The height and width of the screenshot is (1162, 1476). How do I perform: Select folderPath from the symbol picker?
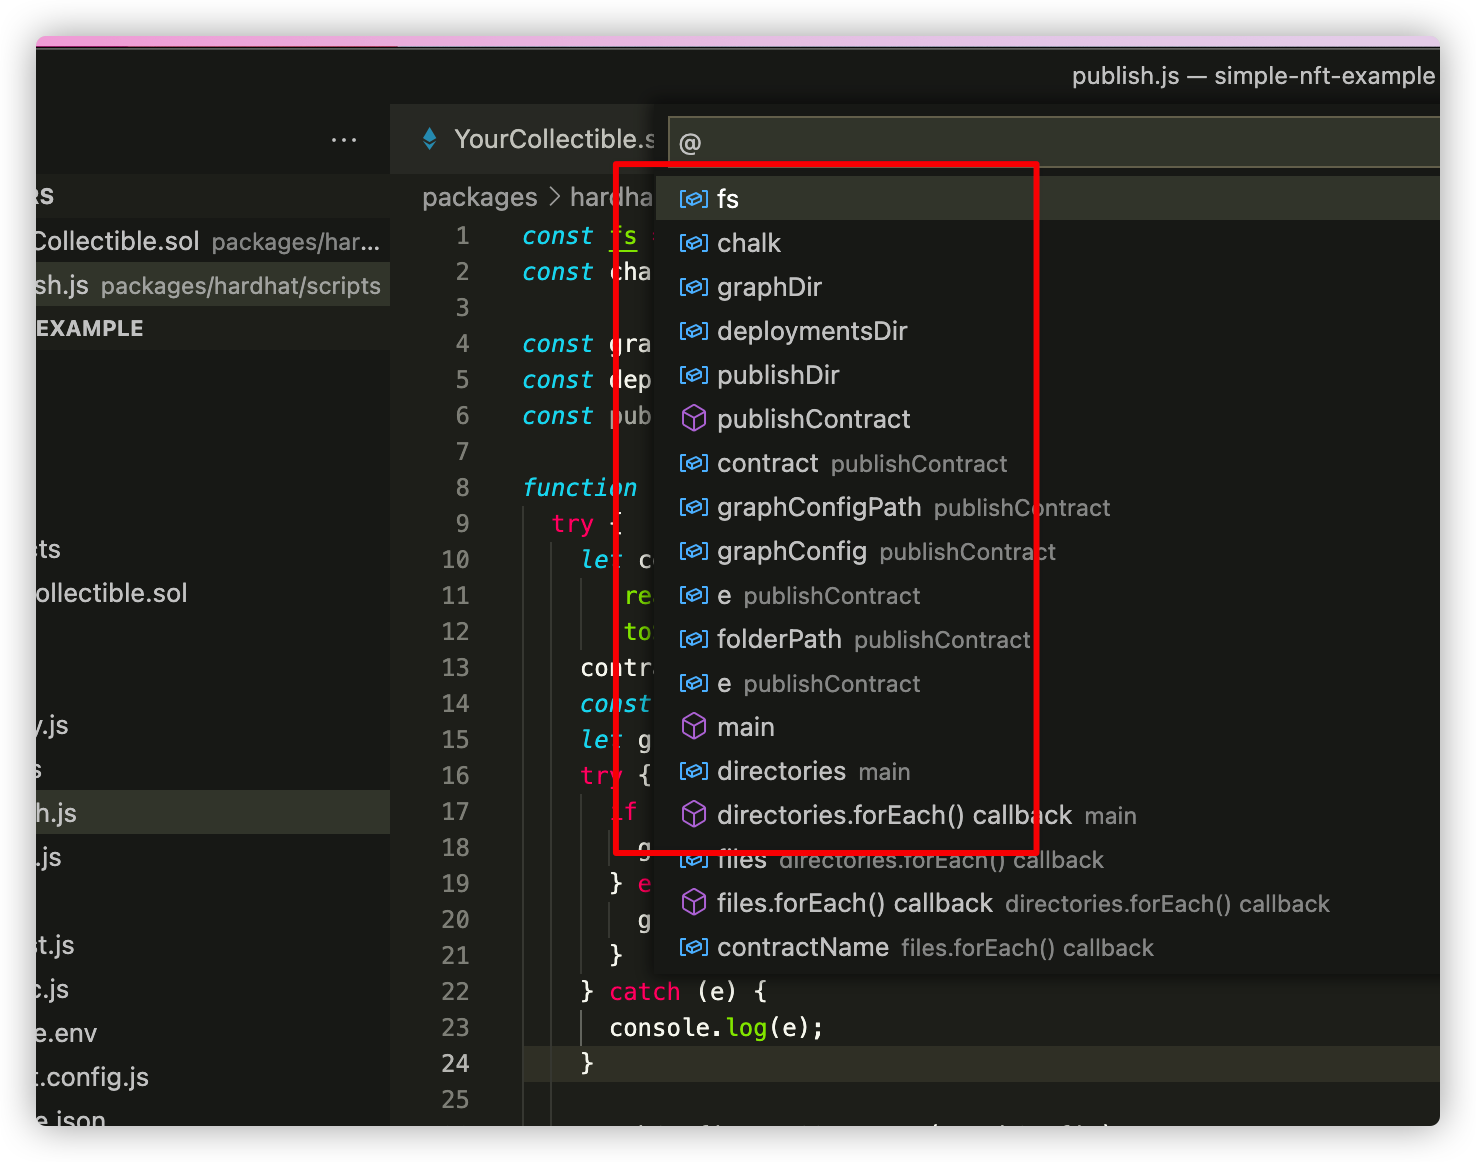(779, 639)
